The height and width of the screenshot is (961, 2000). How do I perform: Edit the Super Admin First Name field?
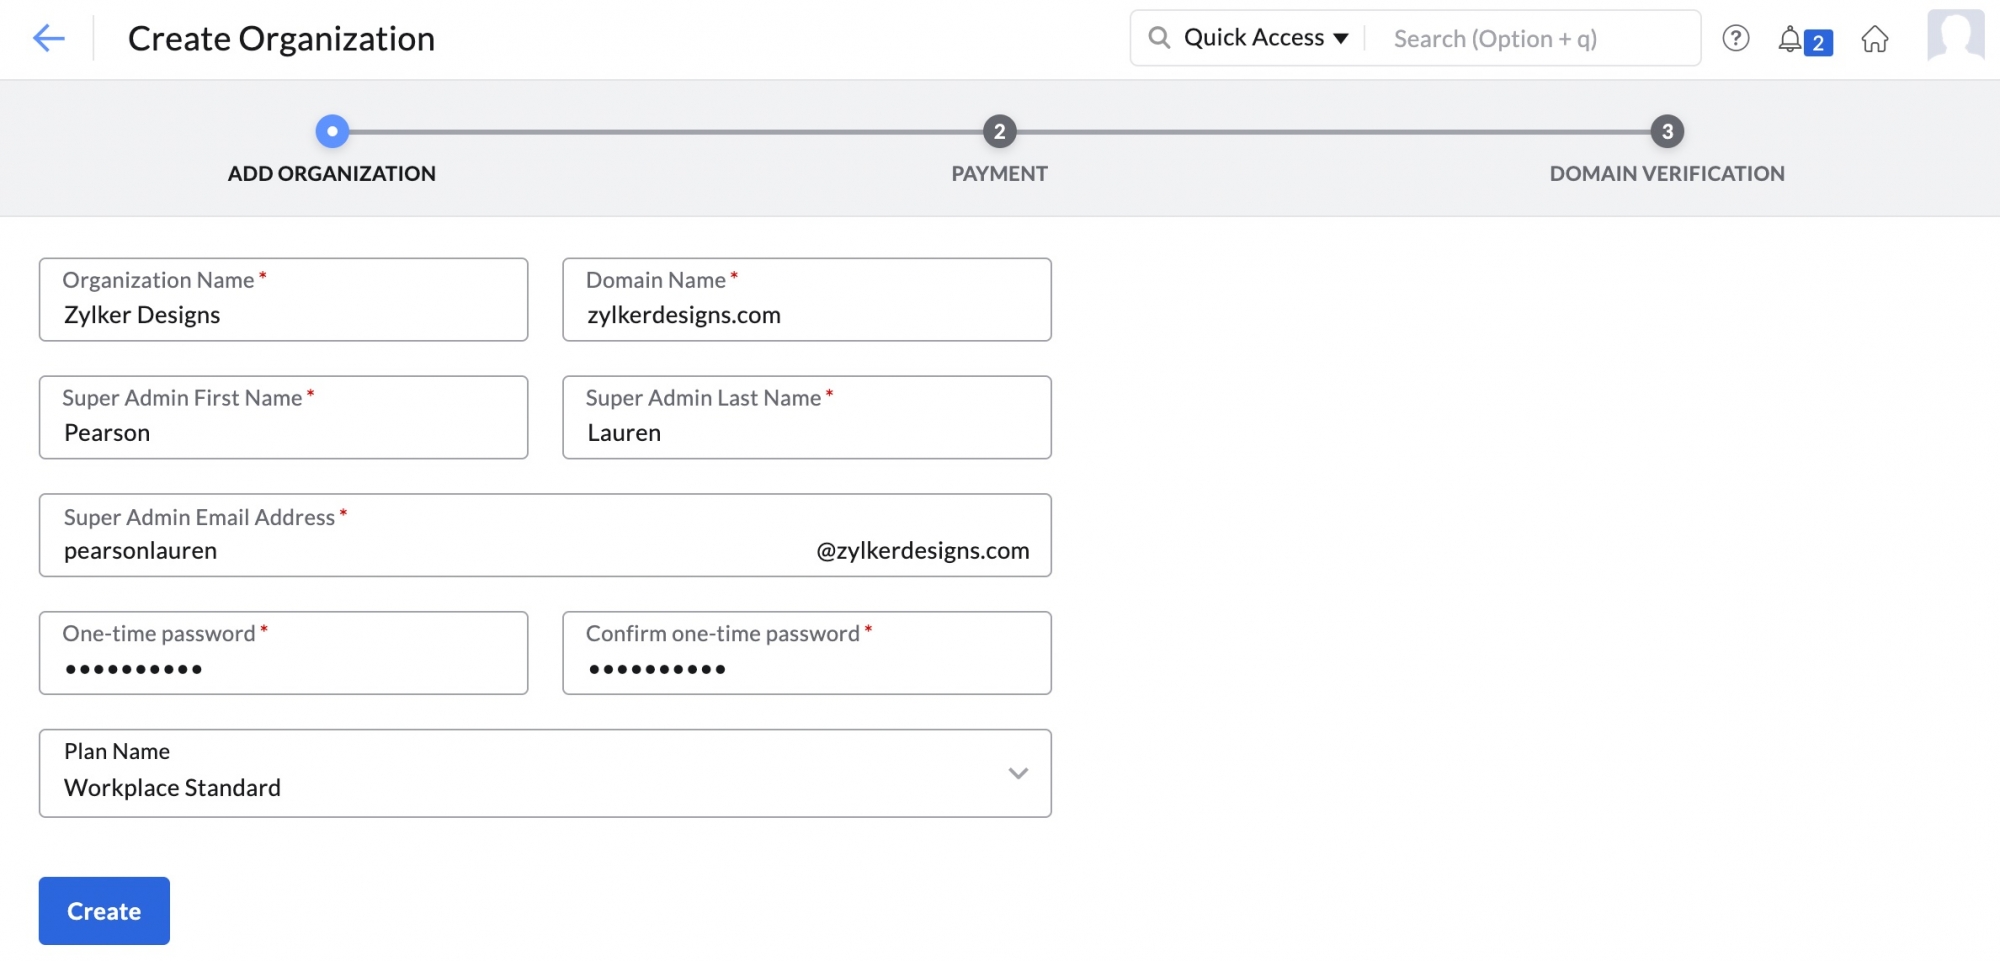pos(283,433)
